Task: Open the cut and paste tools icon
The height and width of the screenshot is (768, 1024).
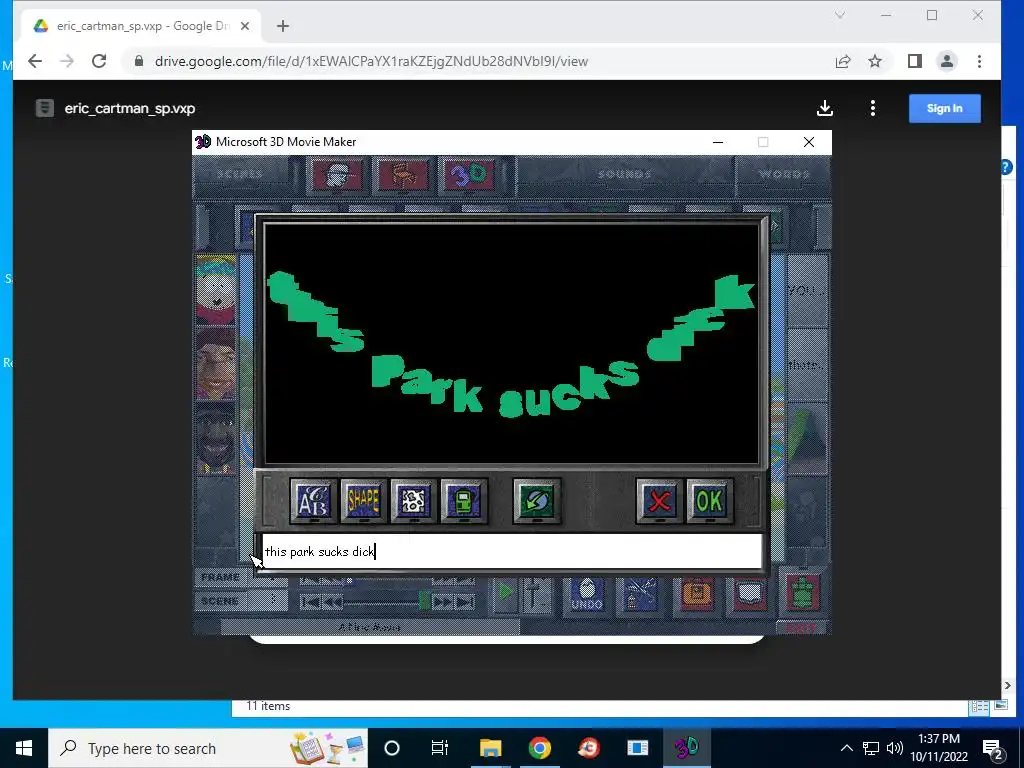Action: pos(641,594)
